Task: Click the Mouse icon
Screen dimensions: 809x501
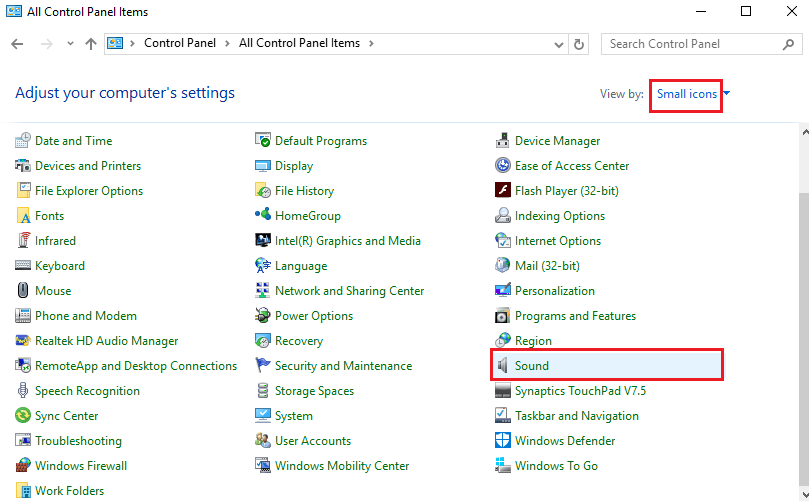Action: point(23,290)
